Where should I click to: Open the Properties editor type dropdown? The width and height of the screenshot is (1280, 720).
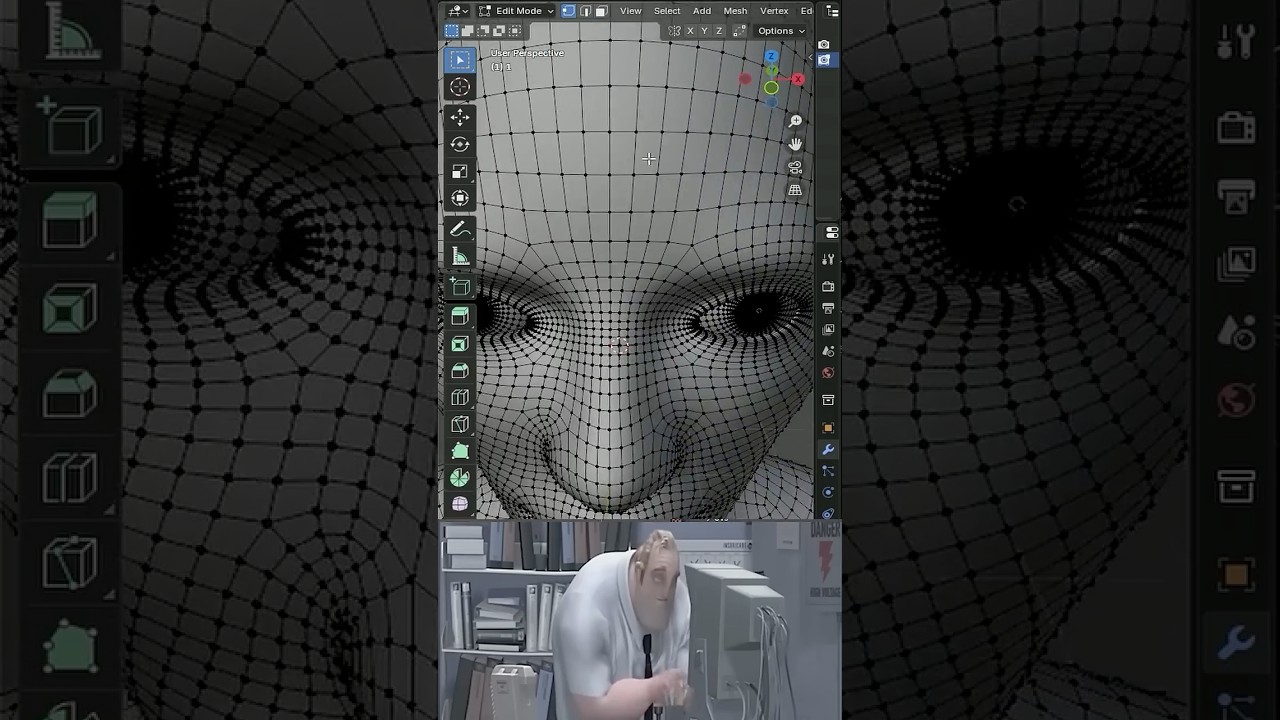tap(832, 232)
